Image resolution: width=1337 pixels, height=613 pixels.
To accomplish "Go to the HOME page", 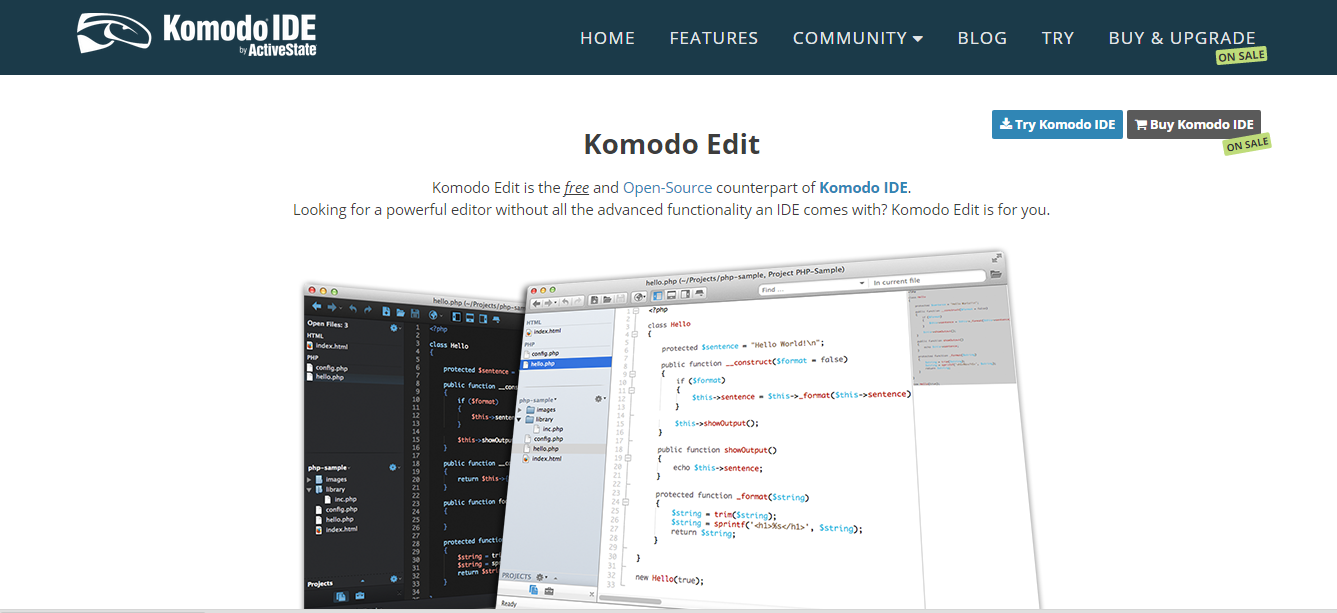I will tap(607, 38).
